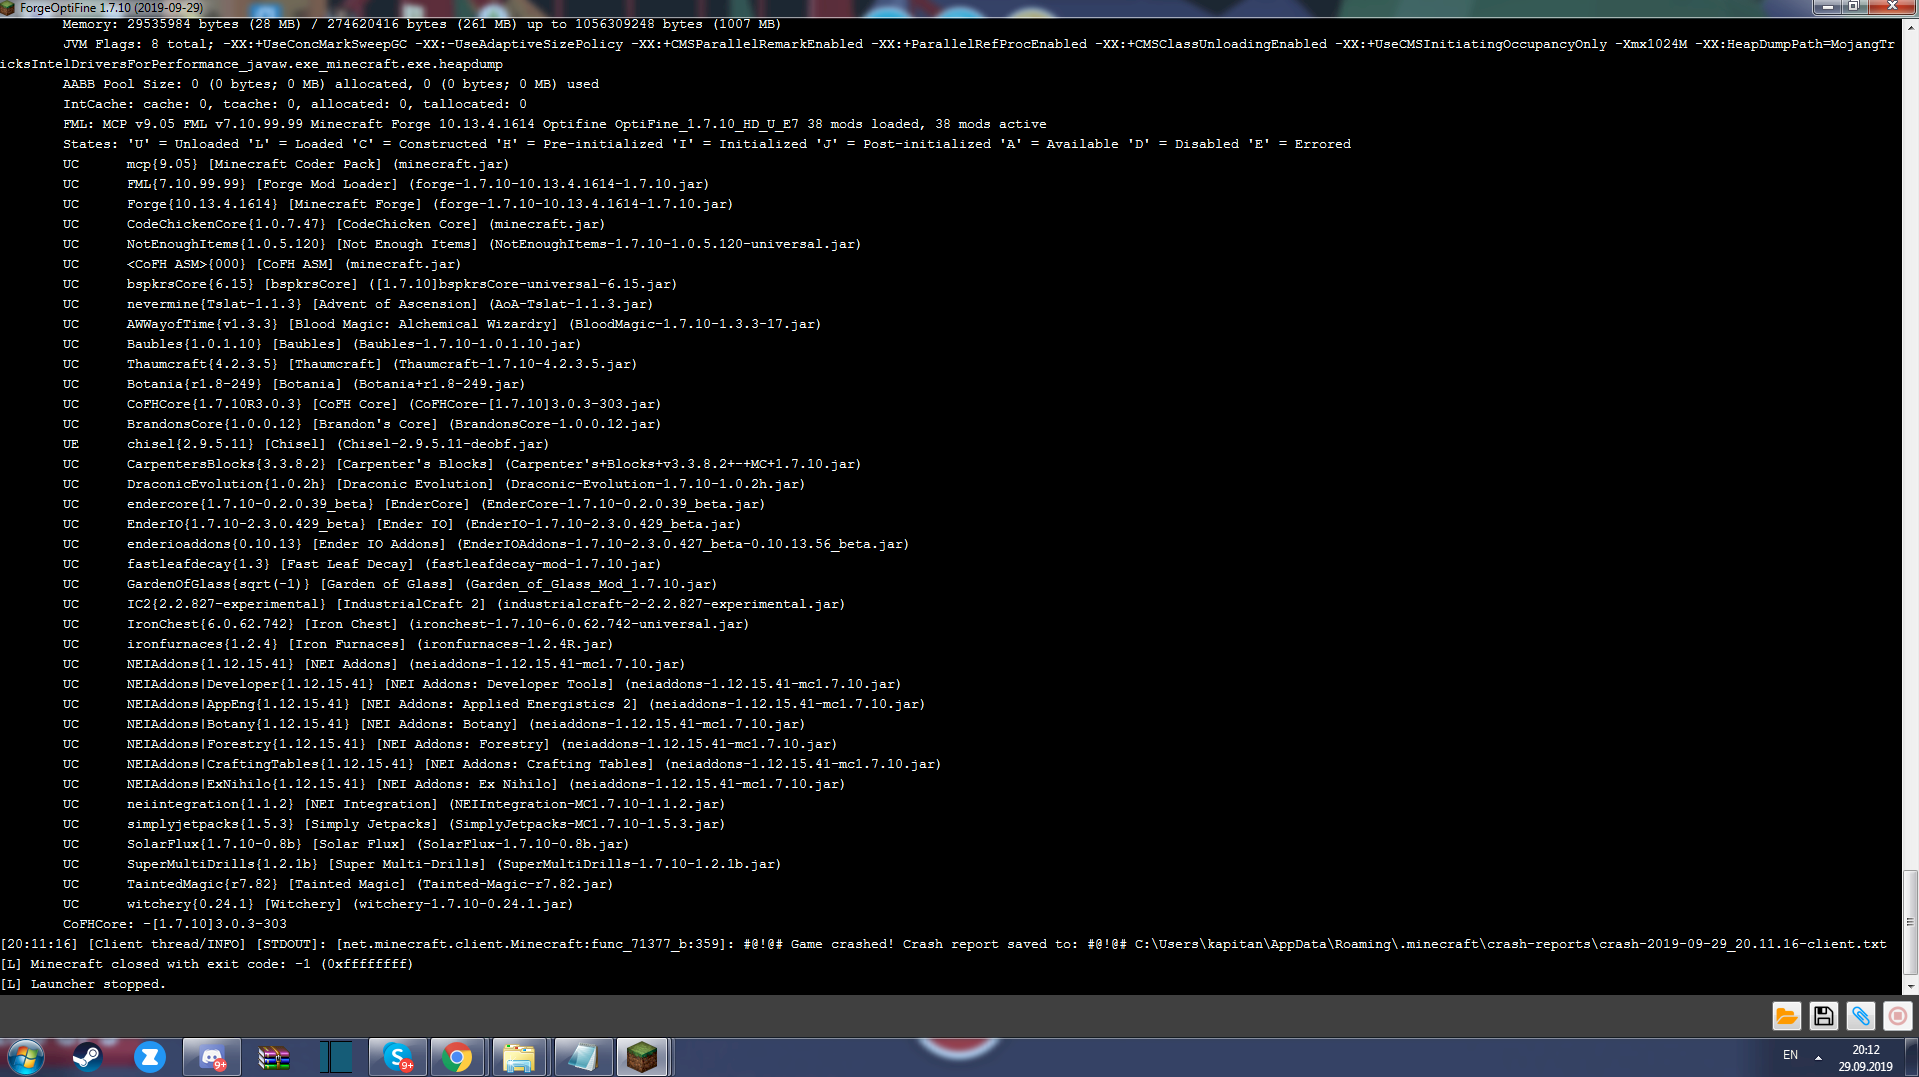Click the IC2{2.2.827-experimental} log line
Viewport: 1919px width, 1077px height.
click(x=454, y=604)
